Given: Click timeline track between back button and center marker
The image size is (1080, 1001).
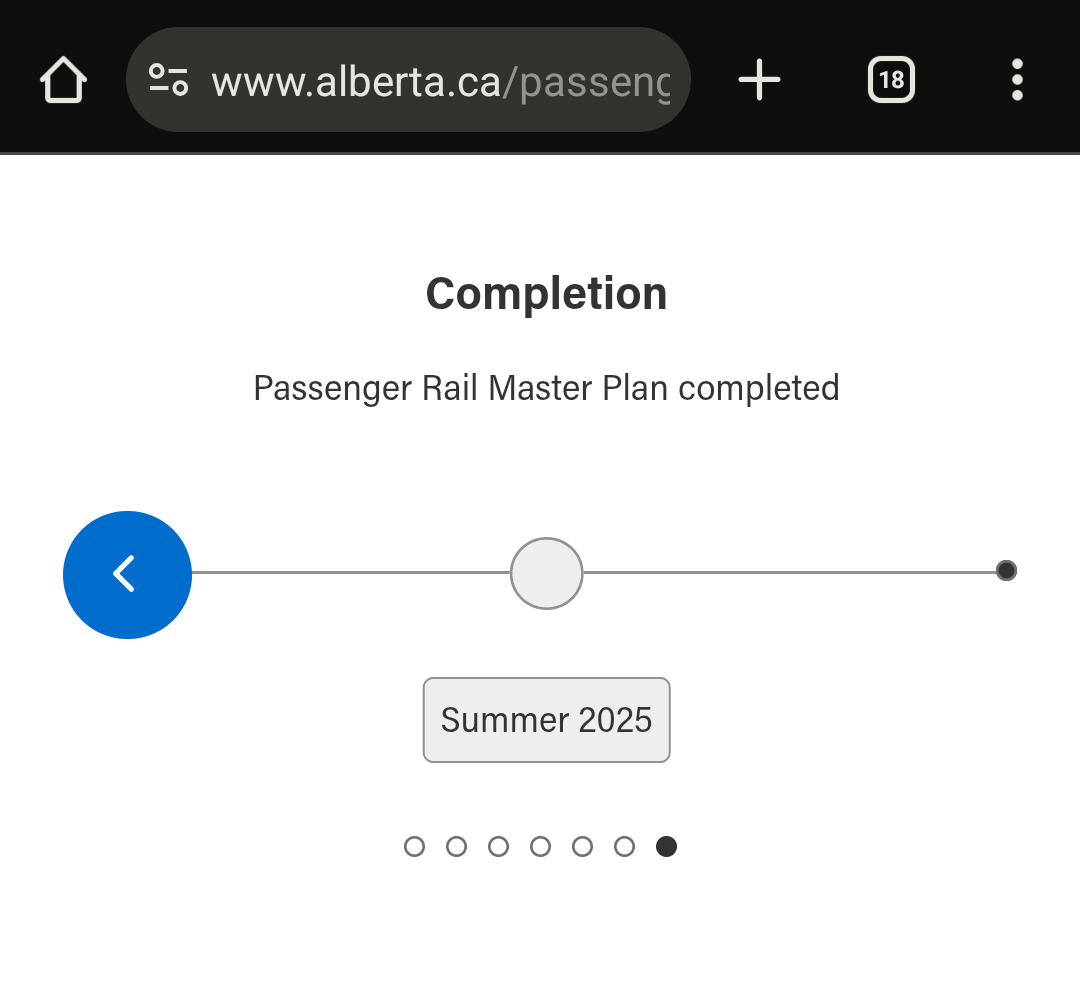Looking at the screenshot, I should tap(350, 573).
